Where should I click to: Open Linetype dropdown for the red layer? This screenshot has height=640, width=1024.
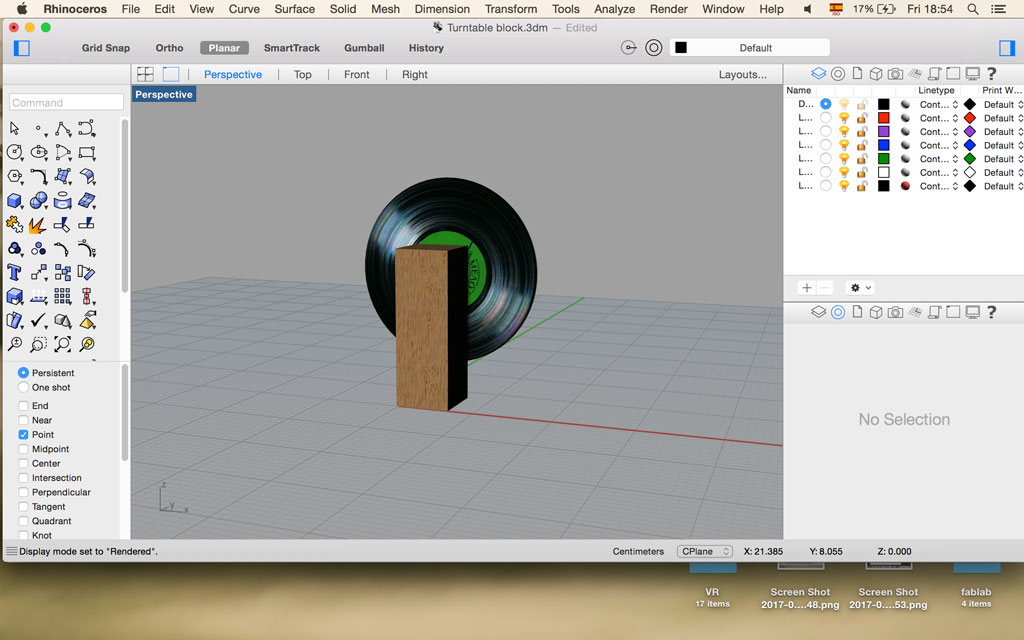(x=938, y=118)
